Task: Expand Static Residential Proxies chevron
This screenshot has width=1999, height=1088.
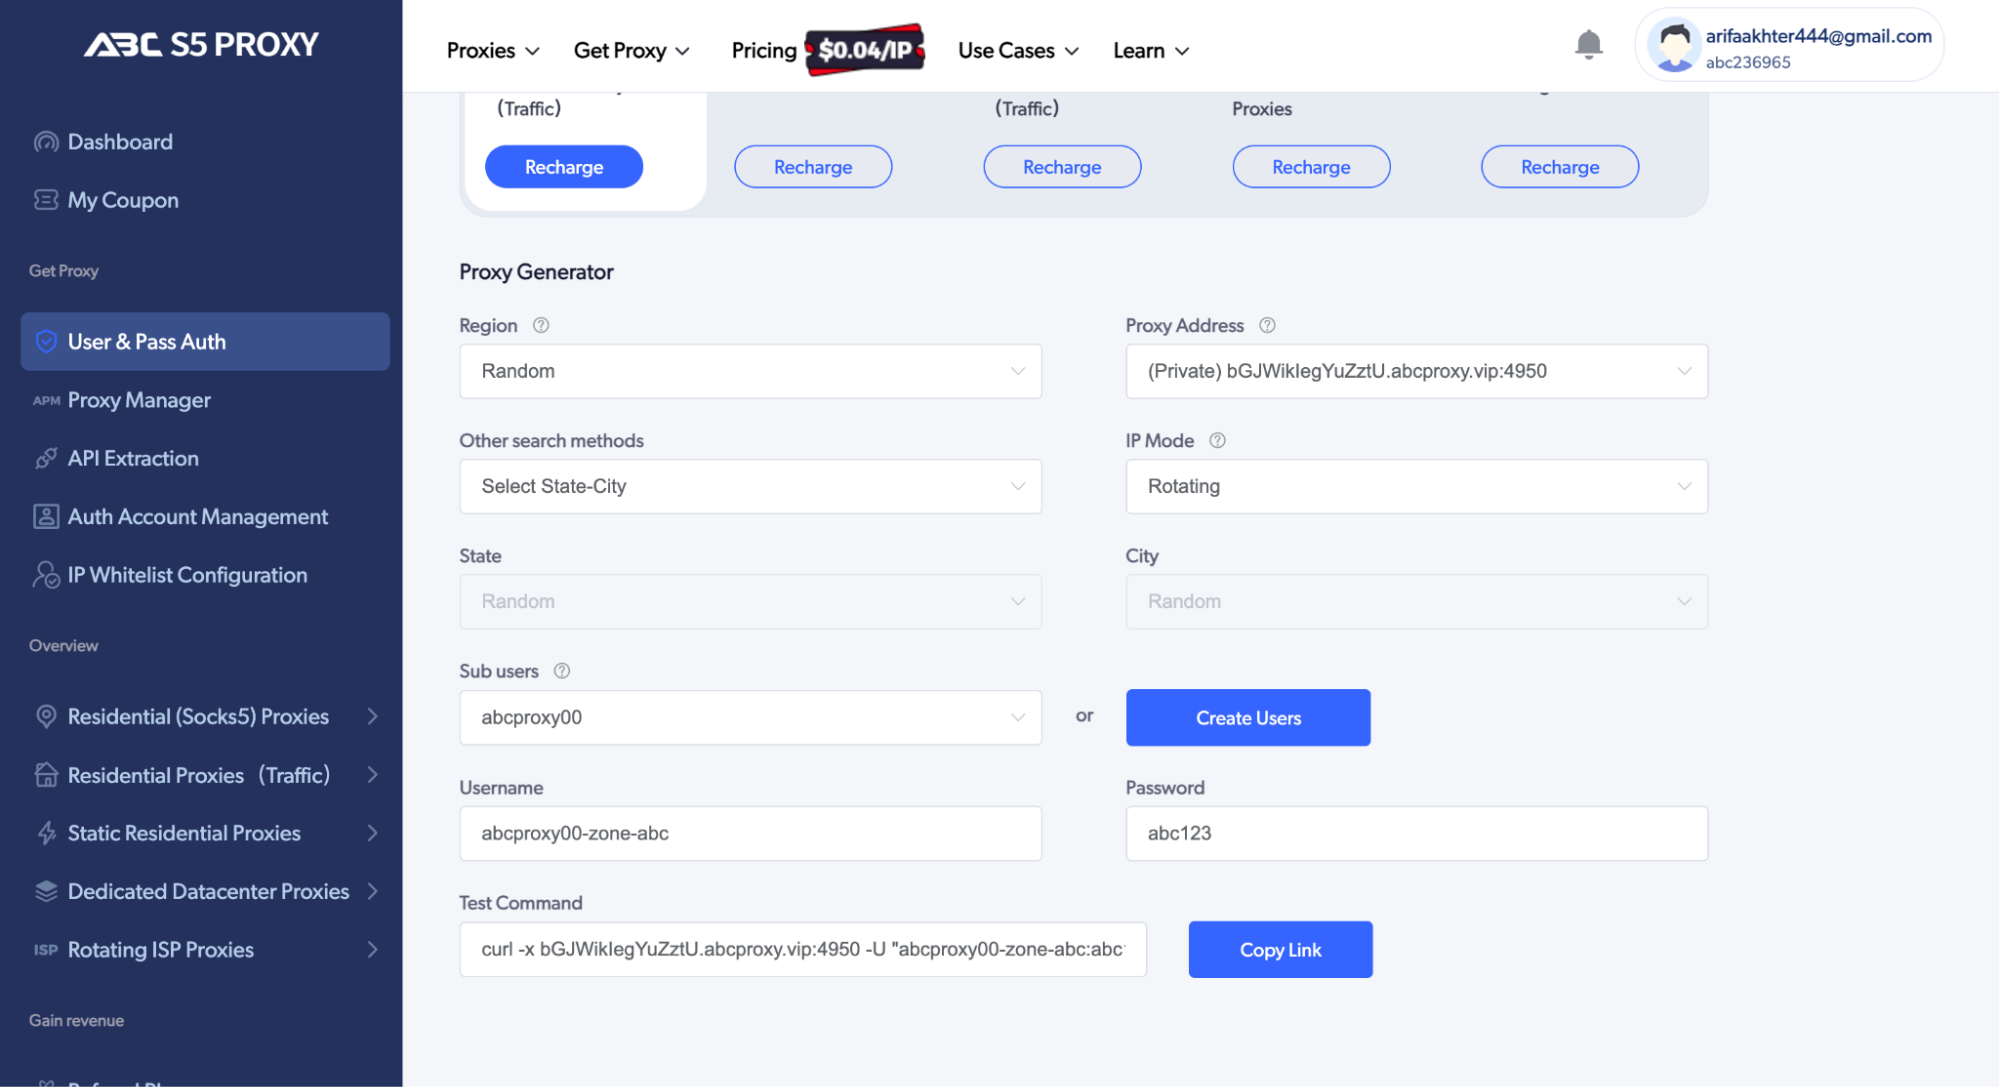Action: pyautogui.click(x=372, y=833)
